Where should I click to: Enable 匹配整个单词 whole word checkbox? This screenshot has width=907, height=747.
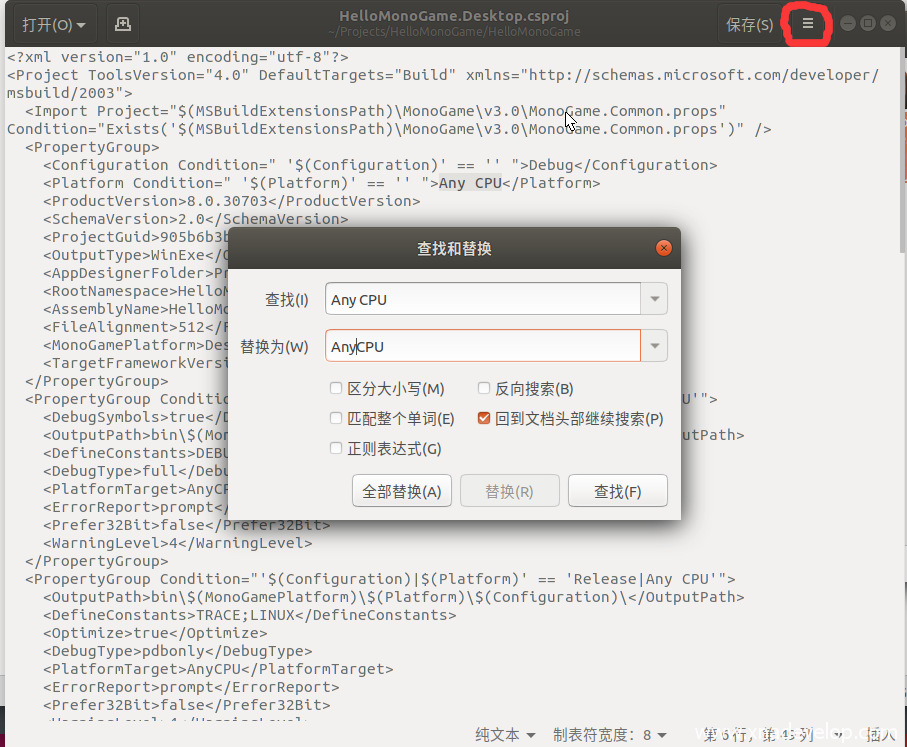[337, 419]
